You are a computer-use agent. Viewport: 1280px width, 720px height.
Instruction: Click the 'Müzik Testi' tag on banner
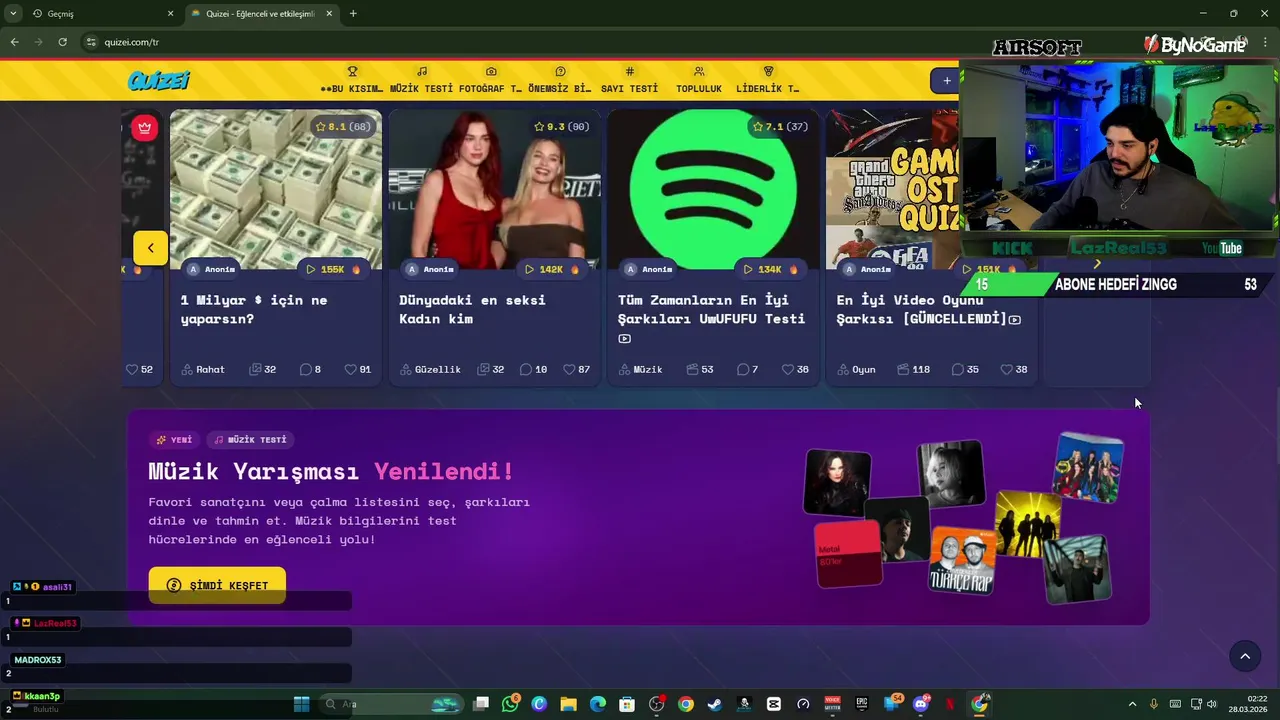click(251, 439)
